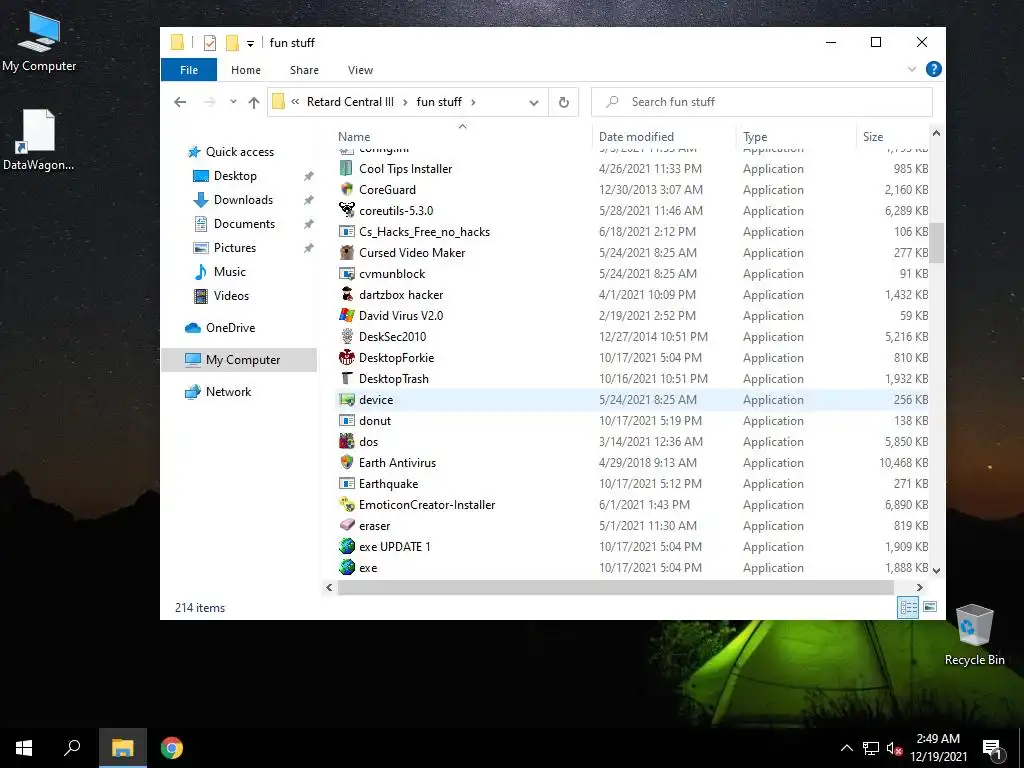
Task: Switch to Details view layout
Action: point(908,607)
